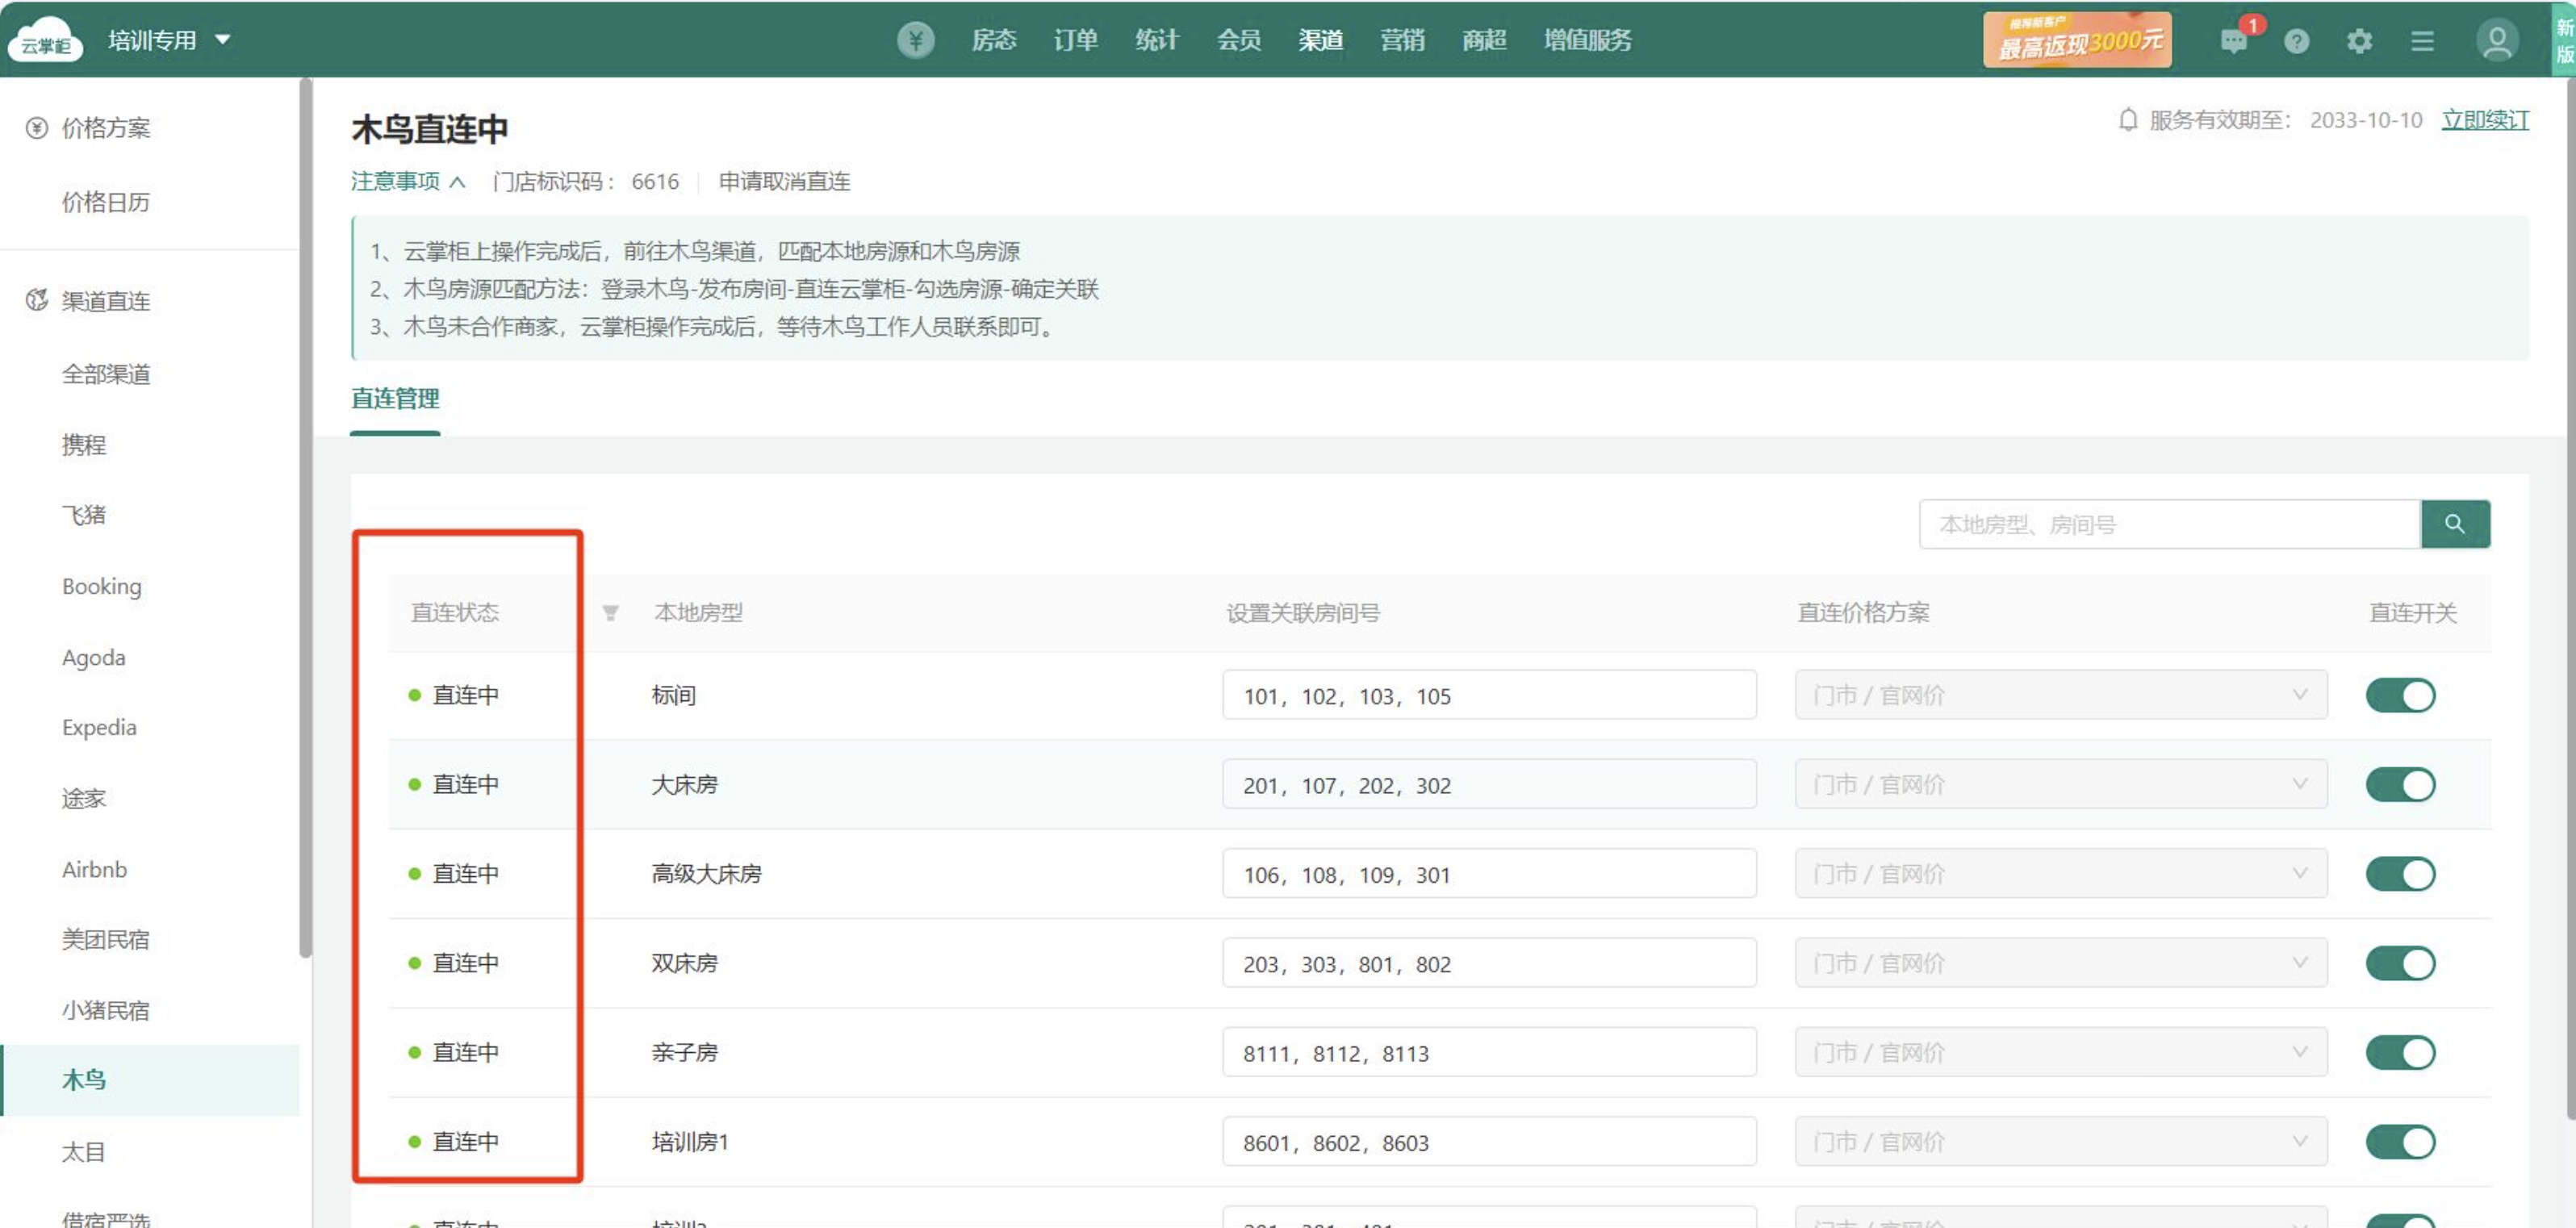Click the hamburger list menu icon

(2422, 41)
